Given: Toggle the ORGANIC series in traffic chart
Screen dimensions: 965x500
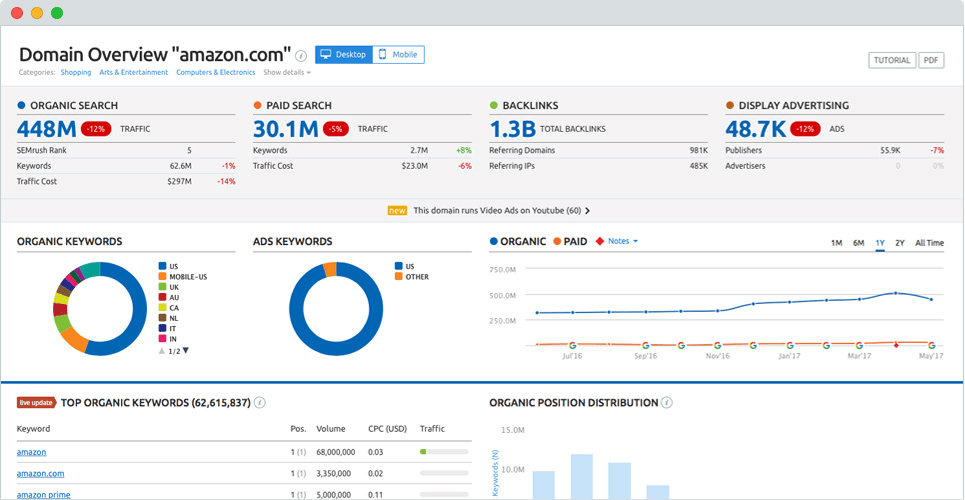Looking at the screenshot, I should (518, 241).
